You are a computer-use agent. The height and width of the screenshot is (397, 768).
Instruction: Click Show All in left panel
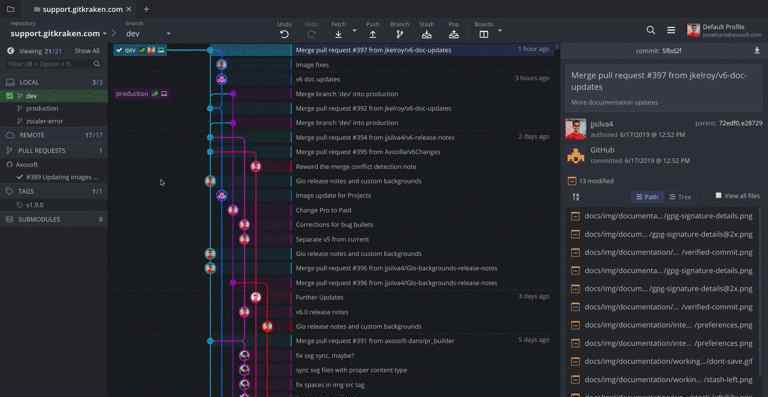point(87,50)
